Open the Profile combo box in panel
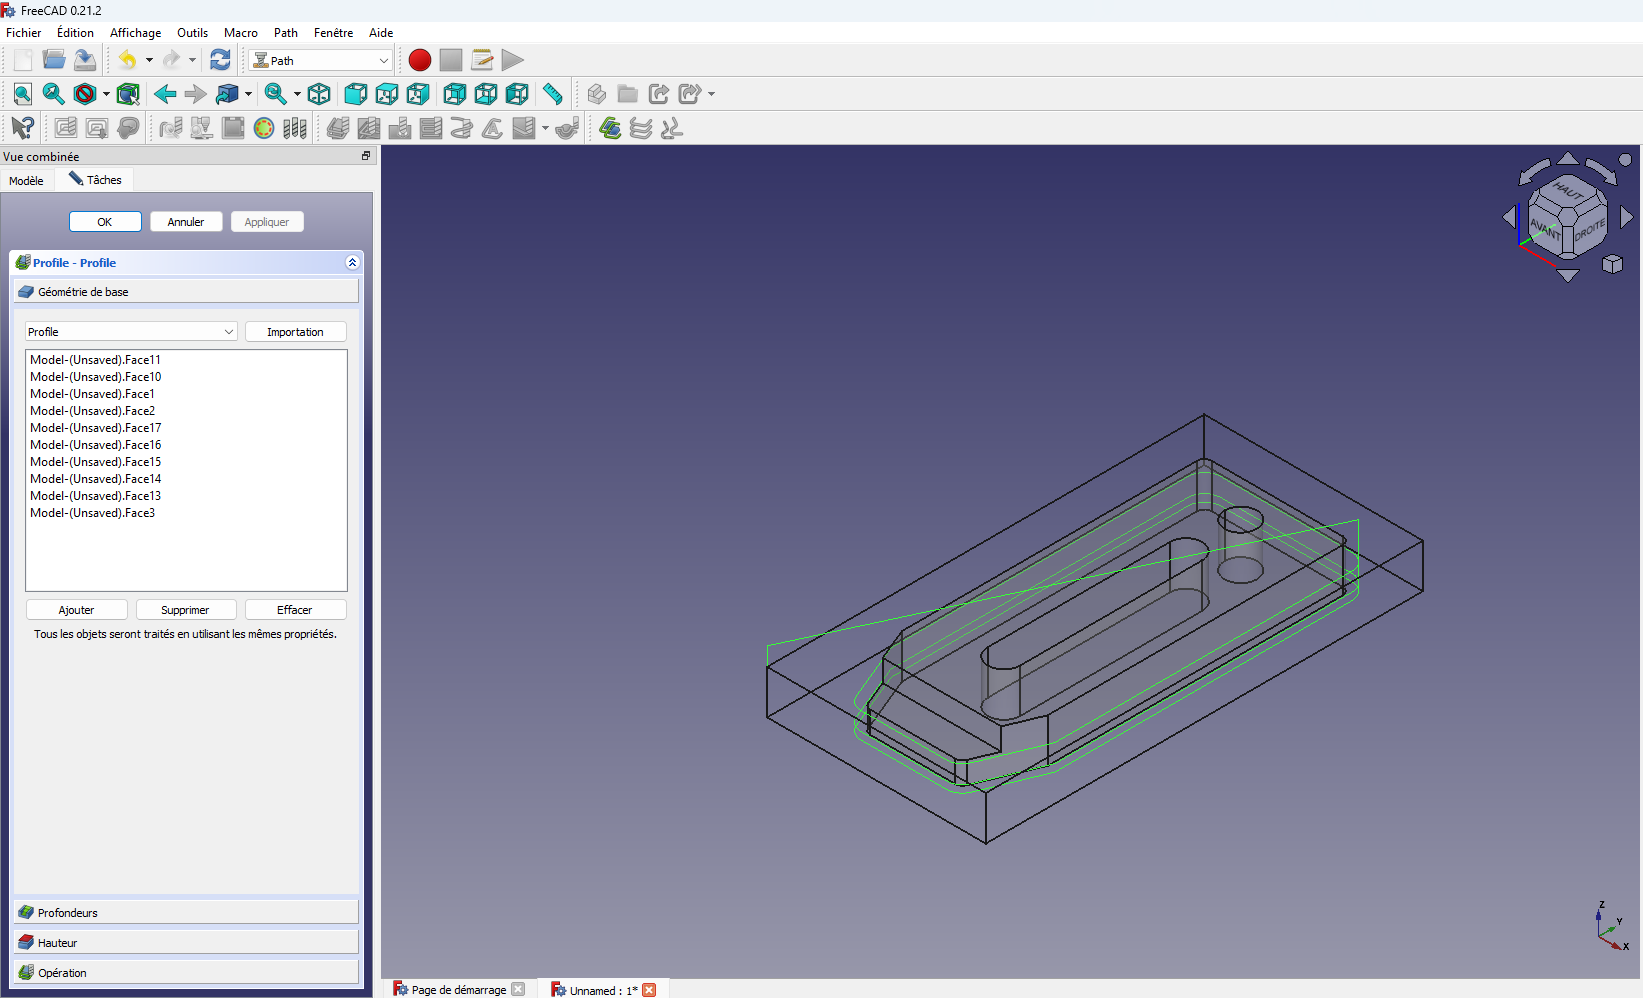 tap(131, 331)
